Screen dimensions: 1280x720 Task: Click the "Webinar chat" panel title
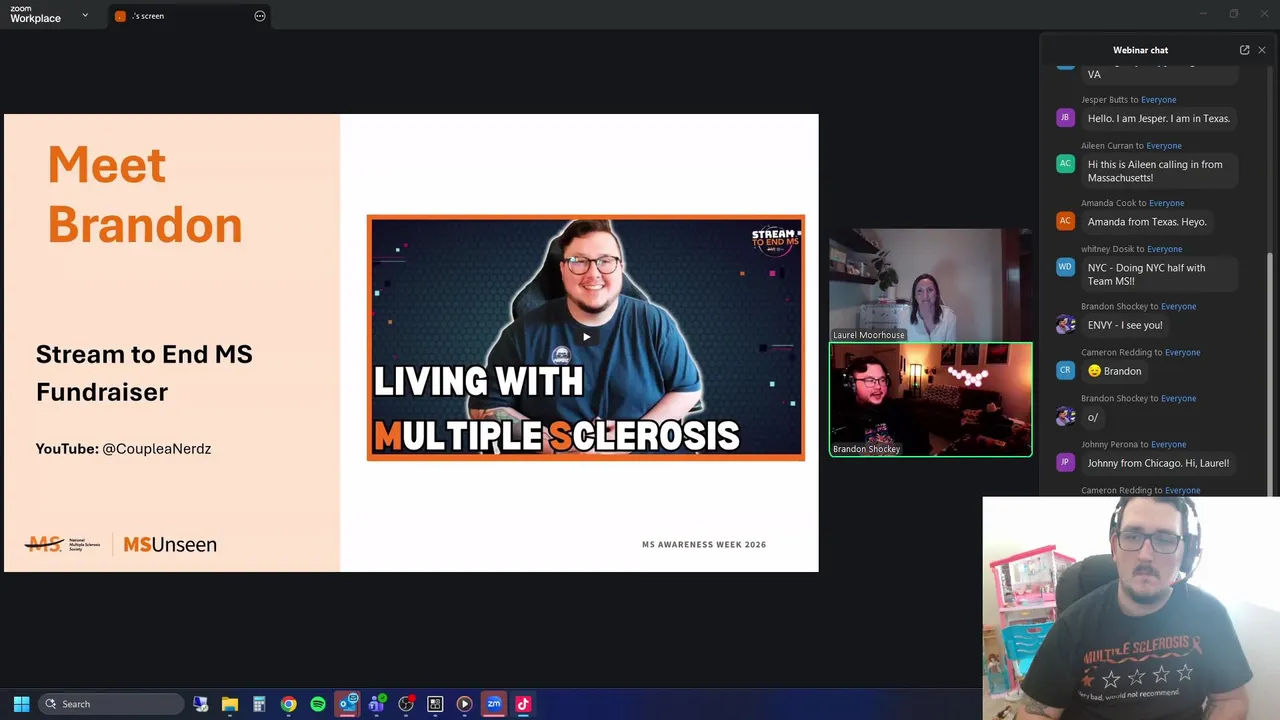pos(1140,50)
